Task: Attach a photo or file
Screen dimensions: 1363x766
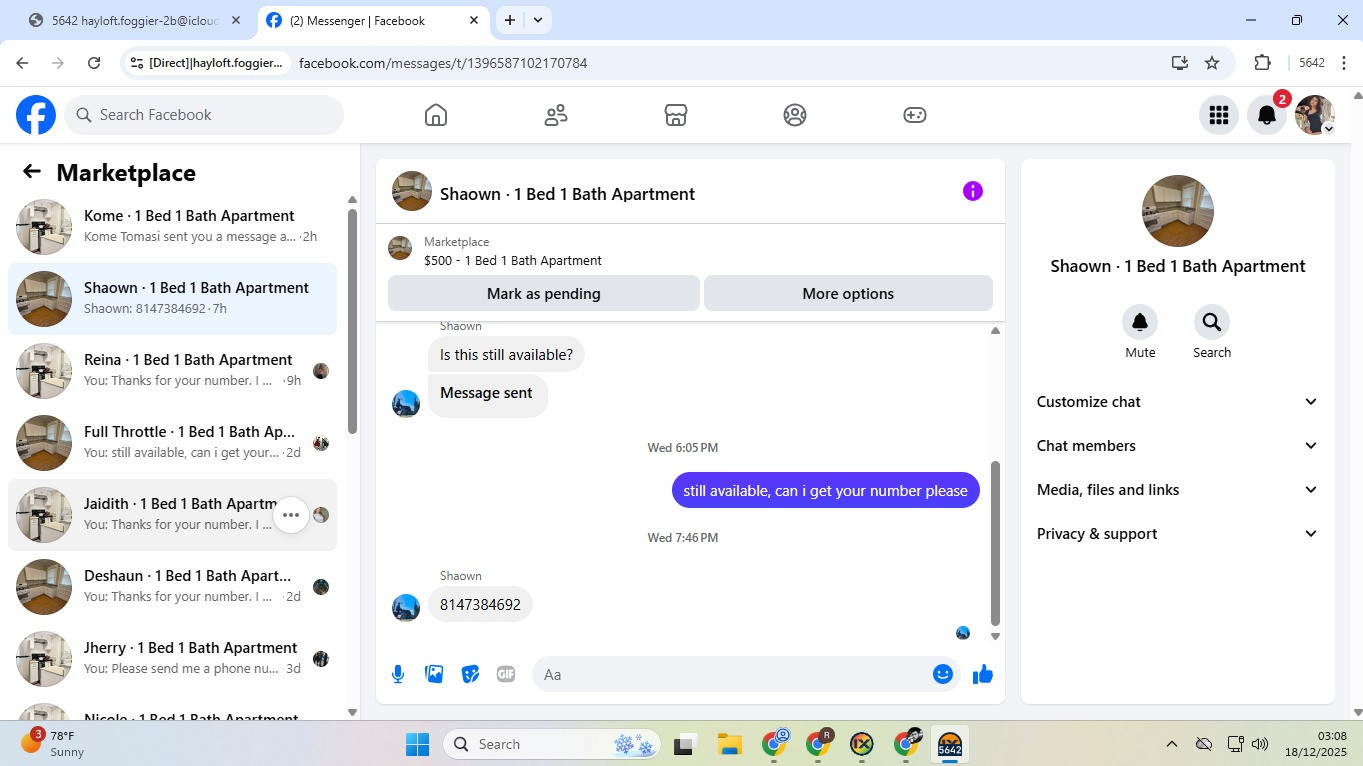Action: [434, 674]
